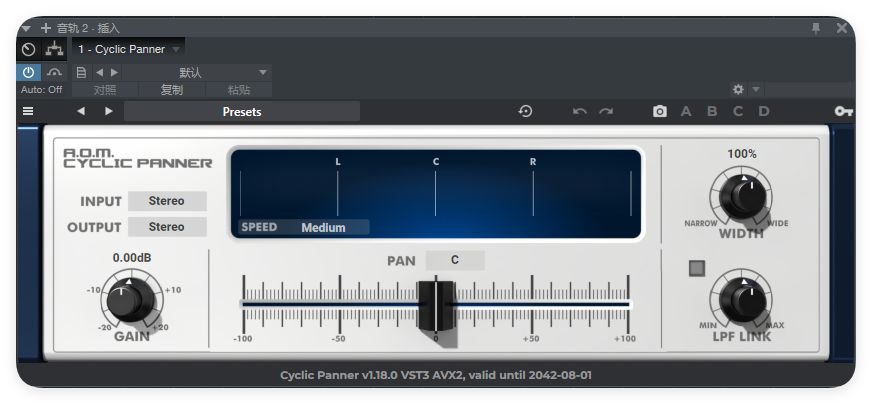This screenshot has width=872, height=404.
Task: Click the camera snapshot icon
Action: pos(660,111)
